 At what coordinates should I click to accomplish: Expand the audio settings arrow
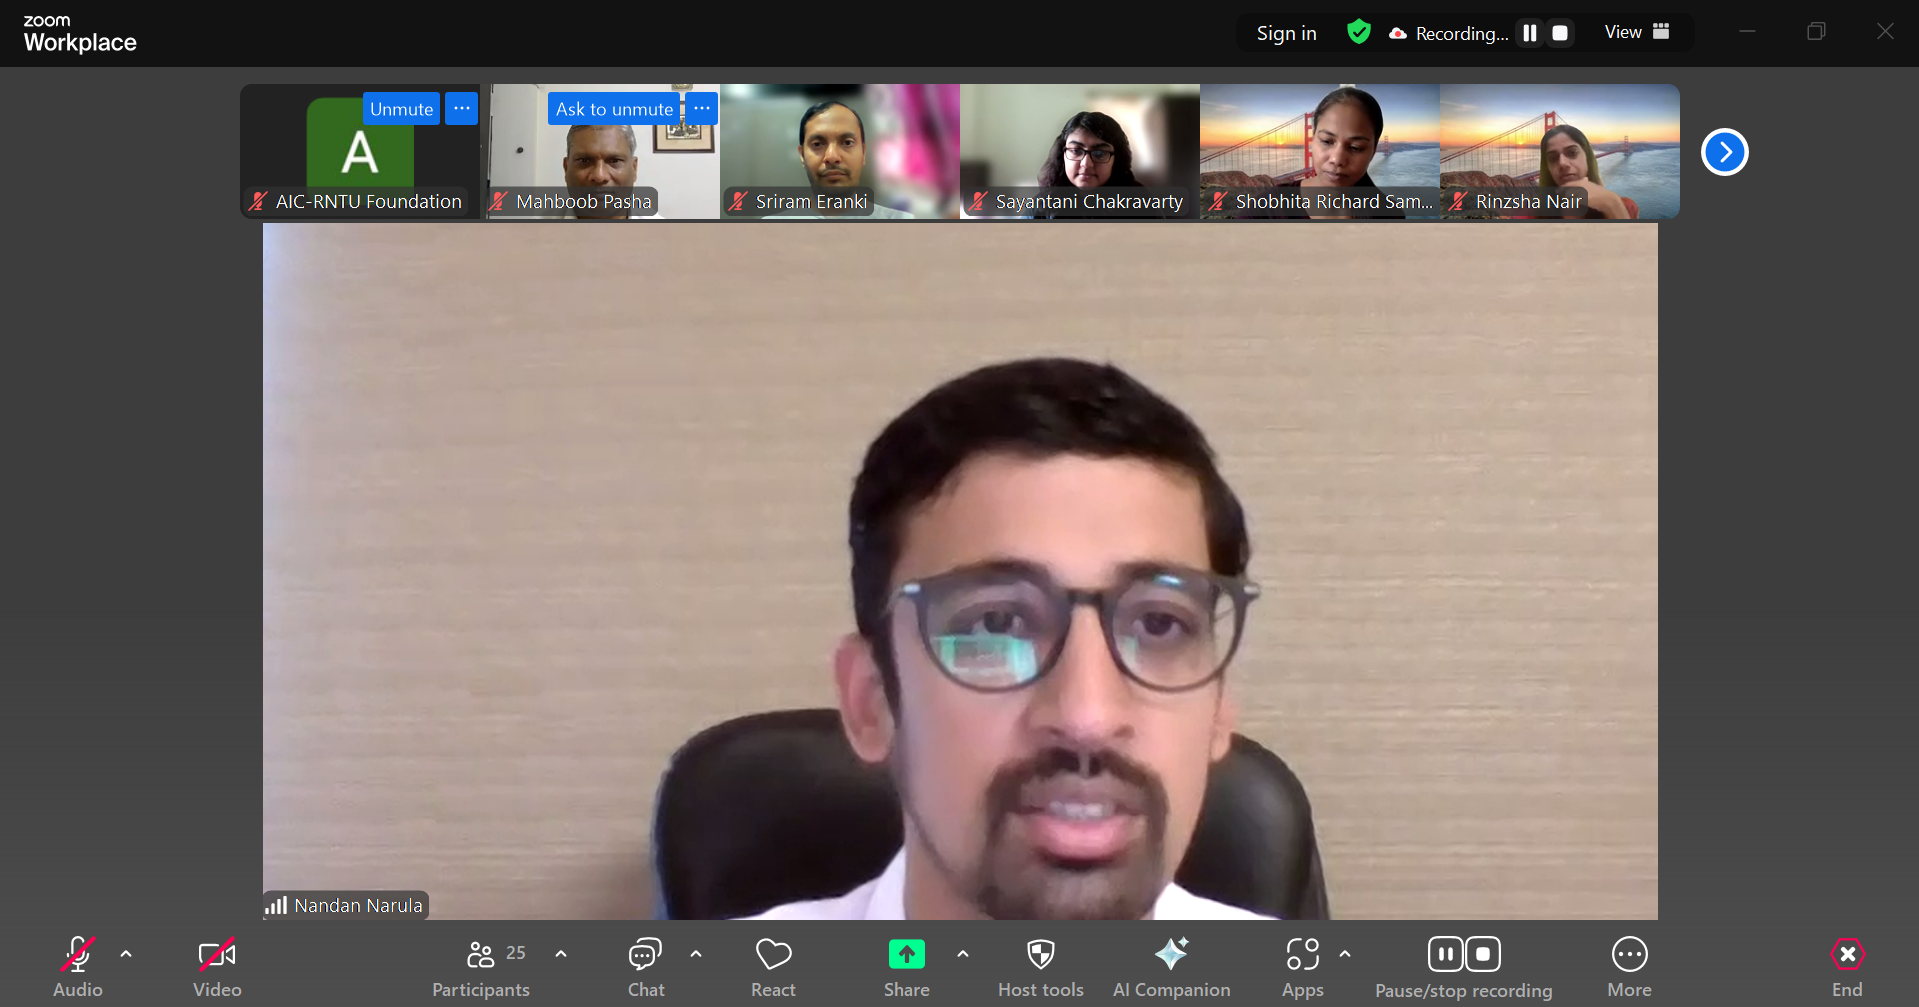coord(126,954)
